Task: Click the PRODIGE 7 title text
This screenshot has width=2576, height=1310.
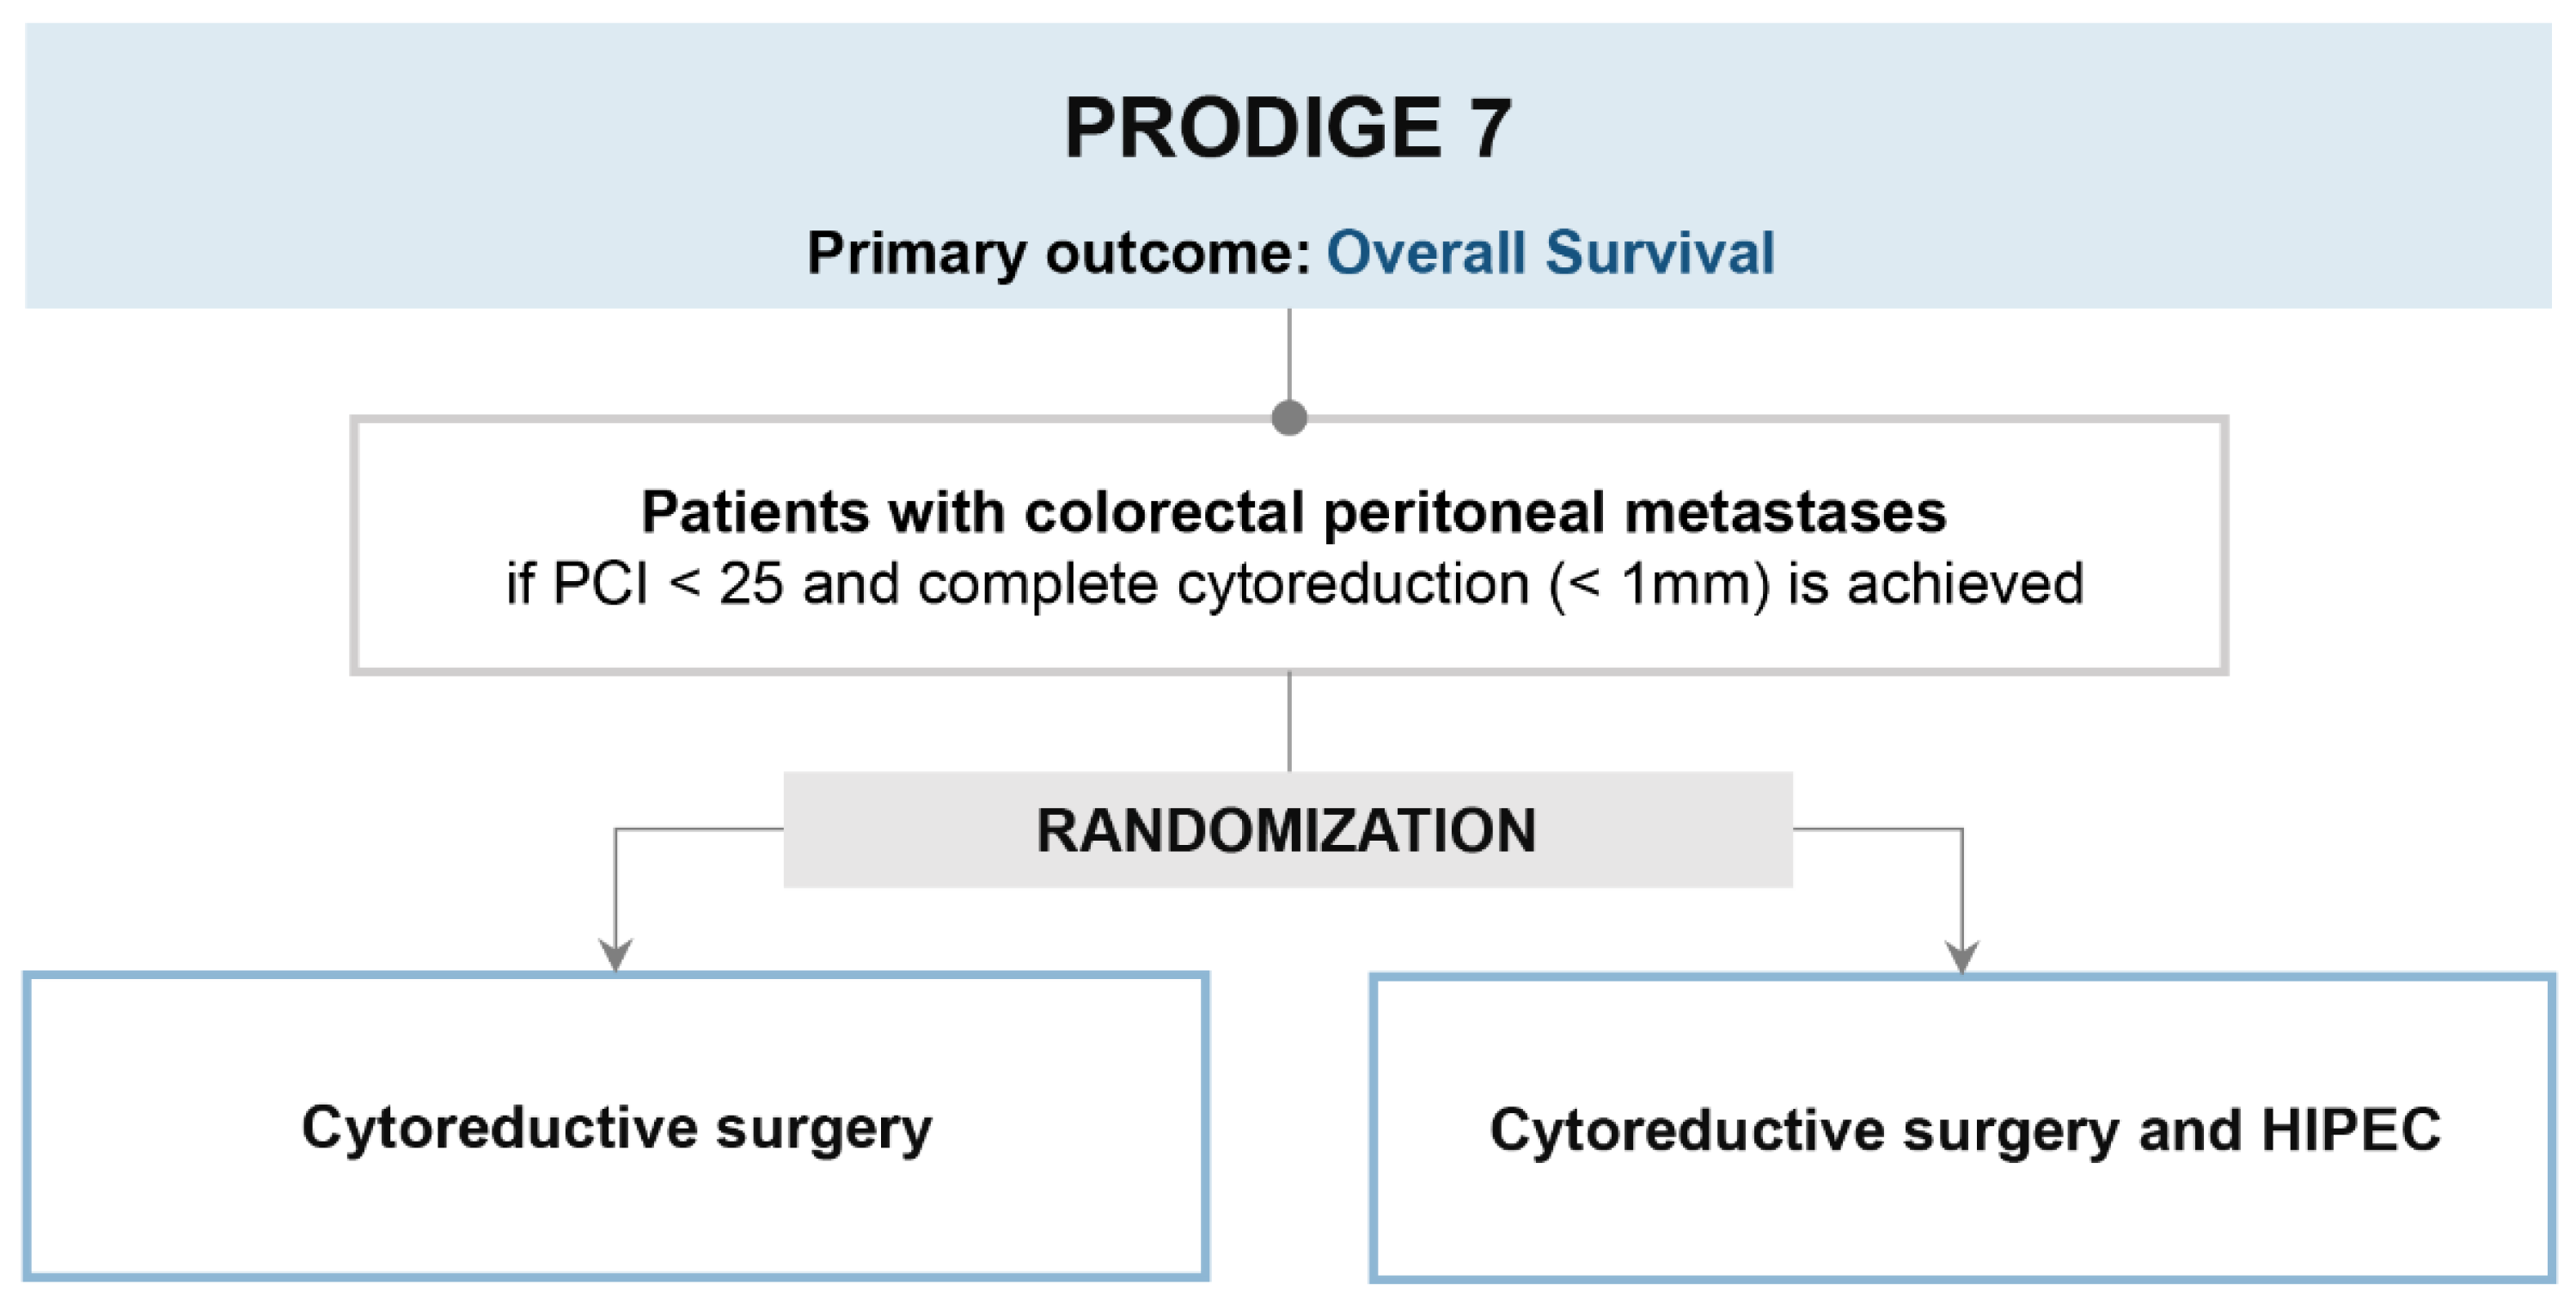Action: [1288, 128]
